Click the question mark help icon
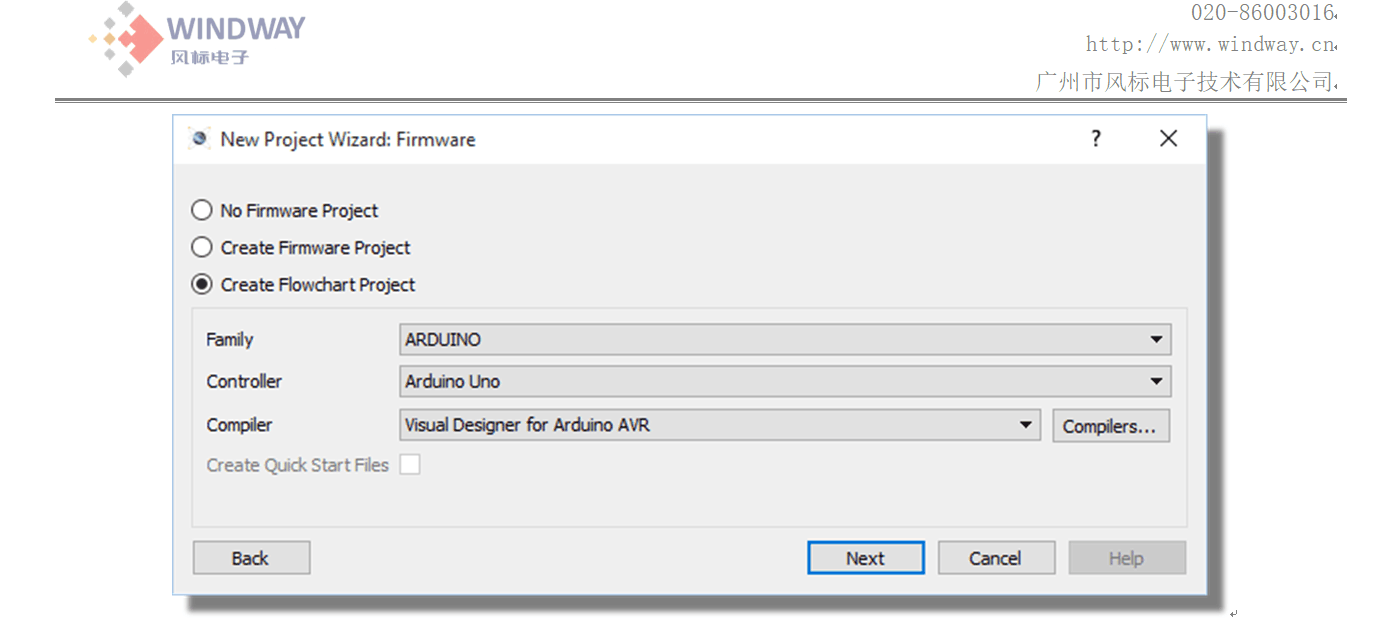 pos(1096,138)
